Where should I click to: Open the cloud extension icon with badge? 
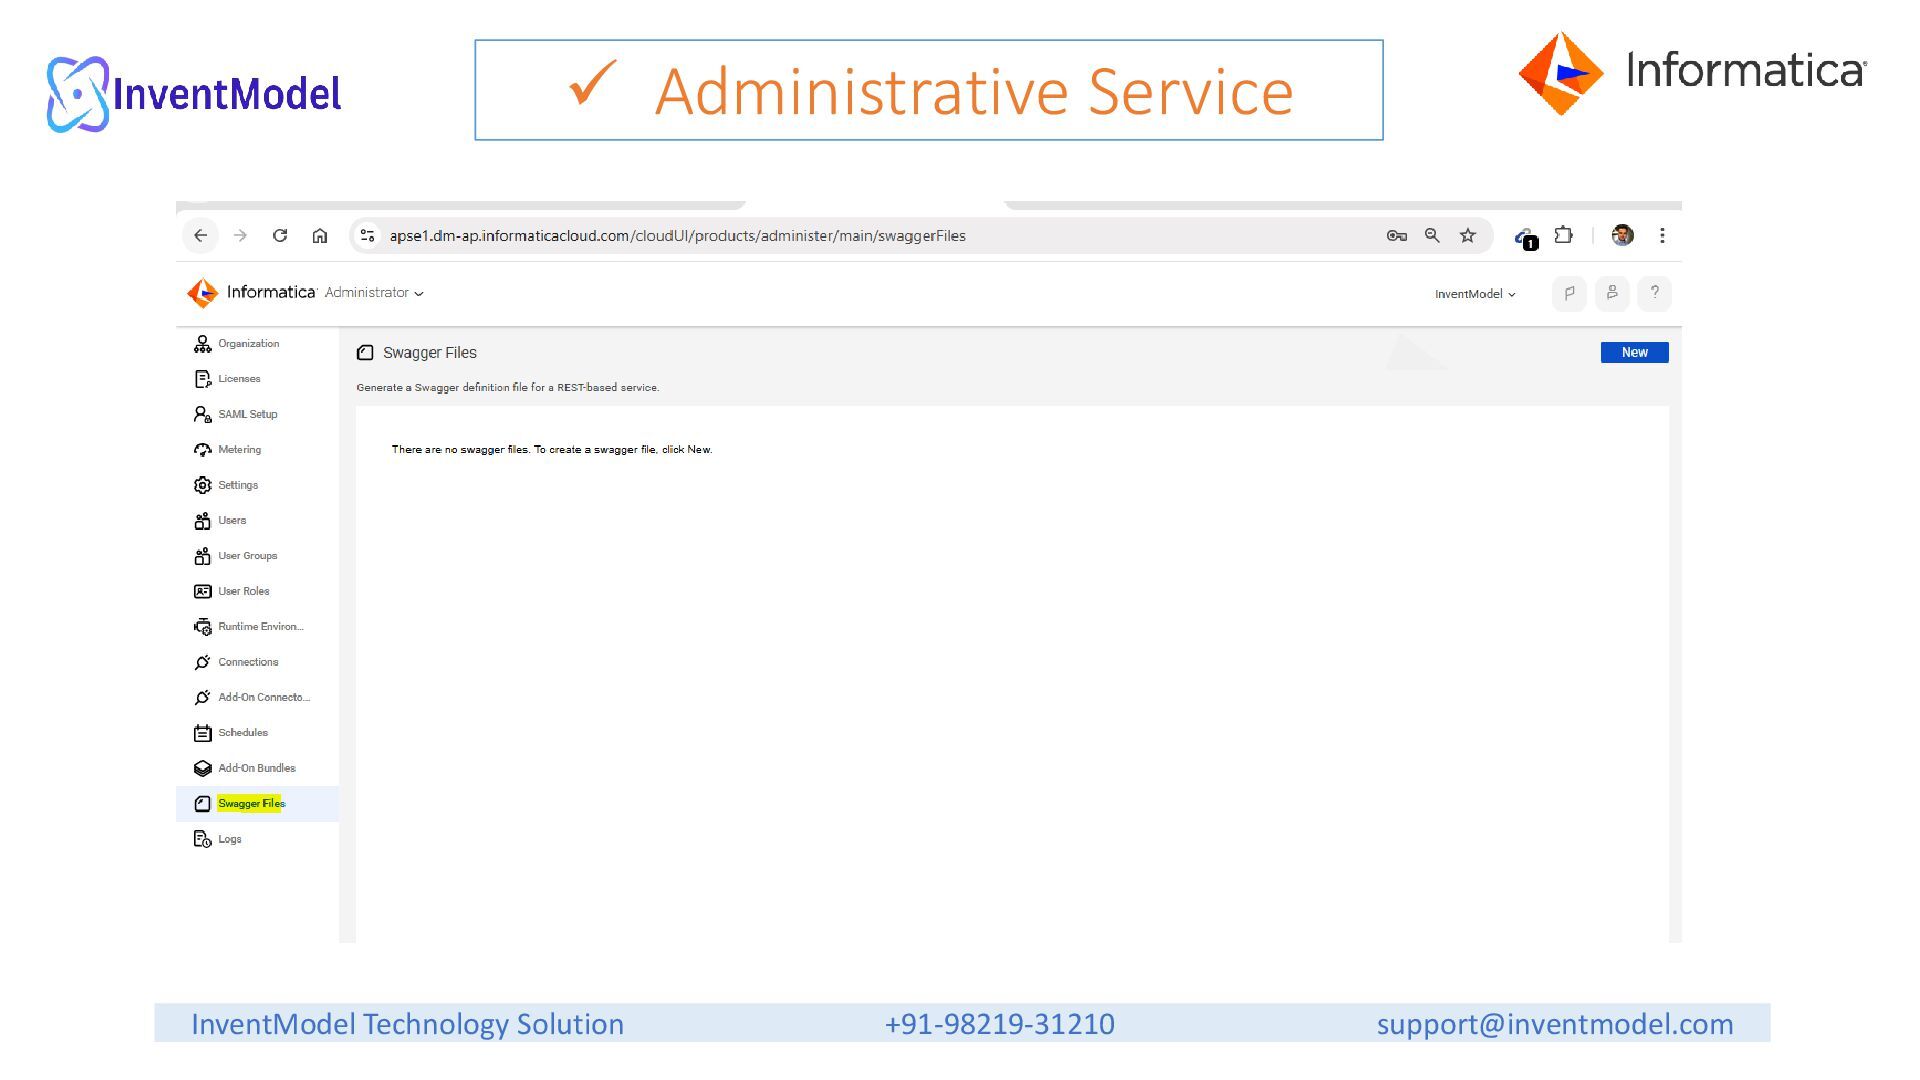click(1526, 238)
